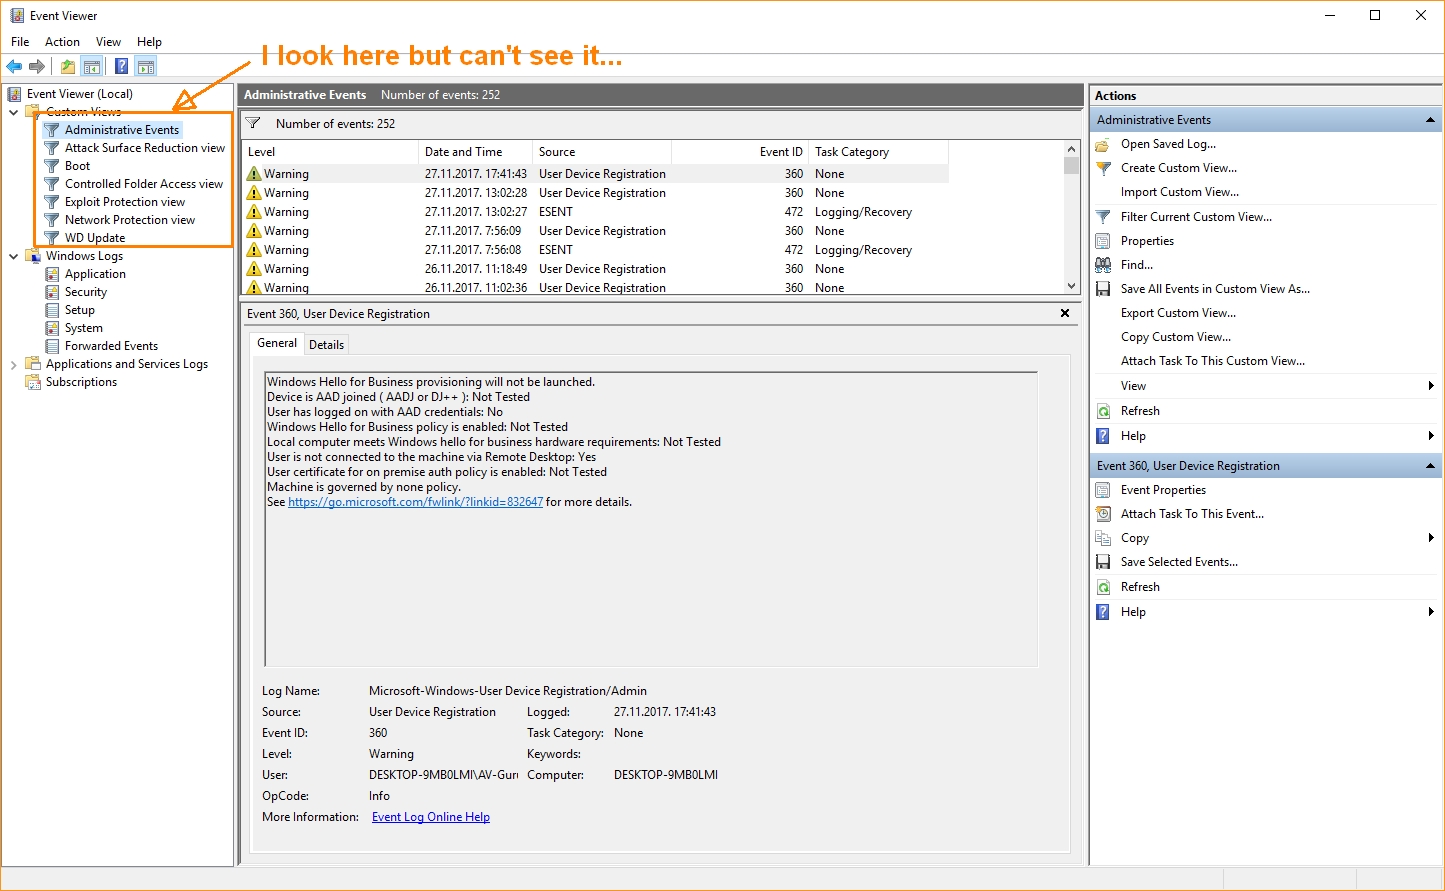Click the Find binoculars icon in Actions
This screenshot has width=1445, height=891.
click(x=1103, y=265)
